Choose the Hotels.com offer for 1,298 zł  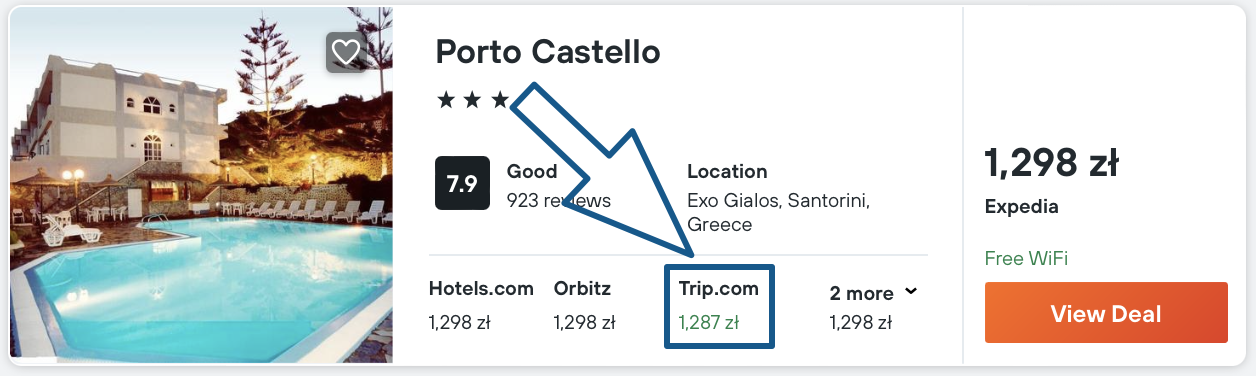pyautogui.click(x=481, y=305)
